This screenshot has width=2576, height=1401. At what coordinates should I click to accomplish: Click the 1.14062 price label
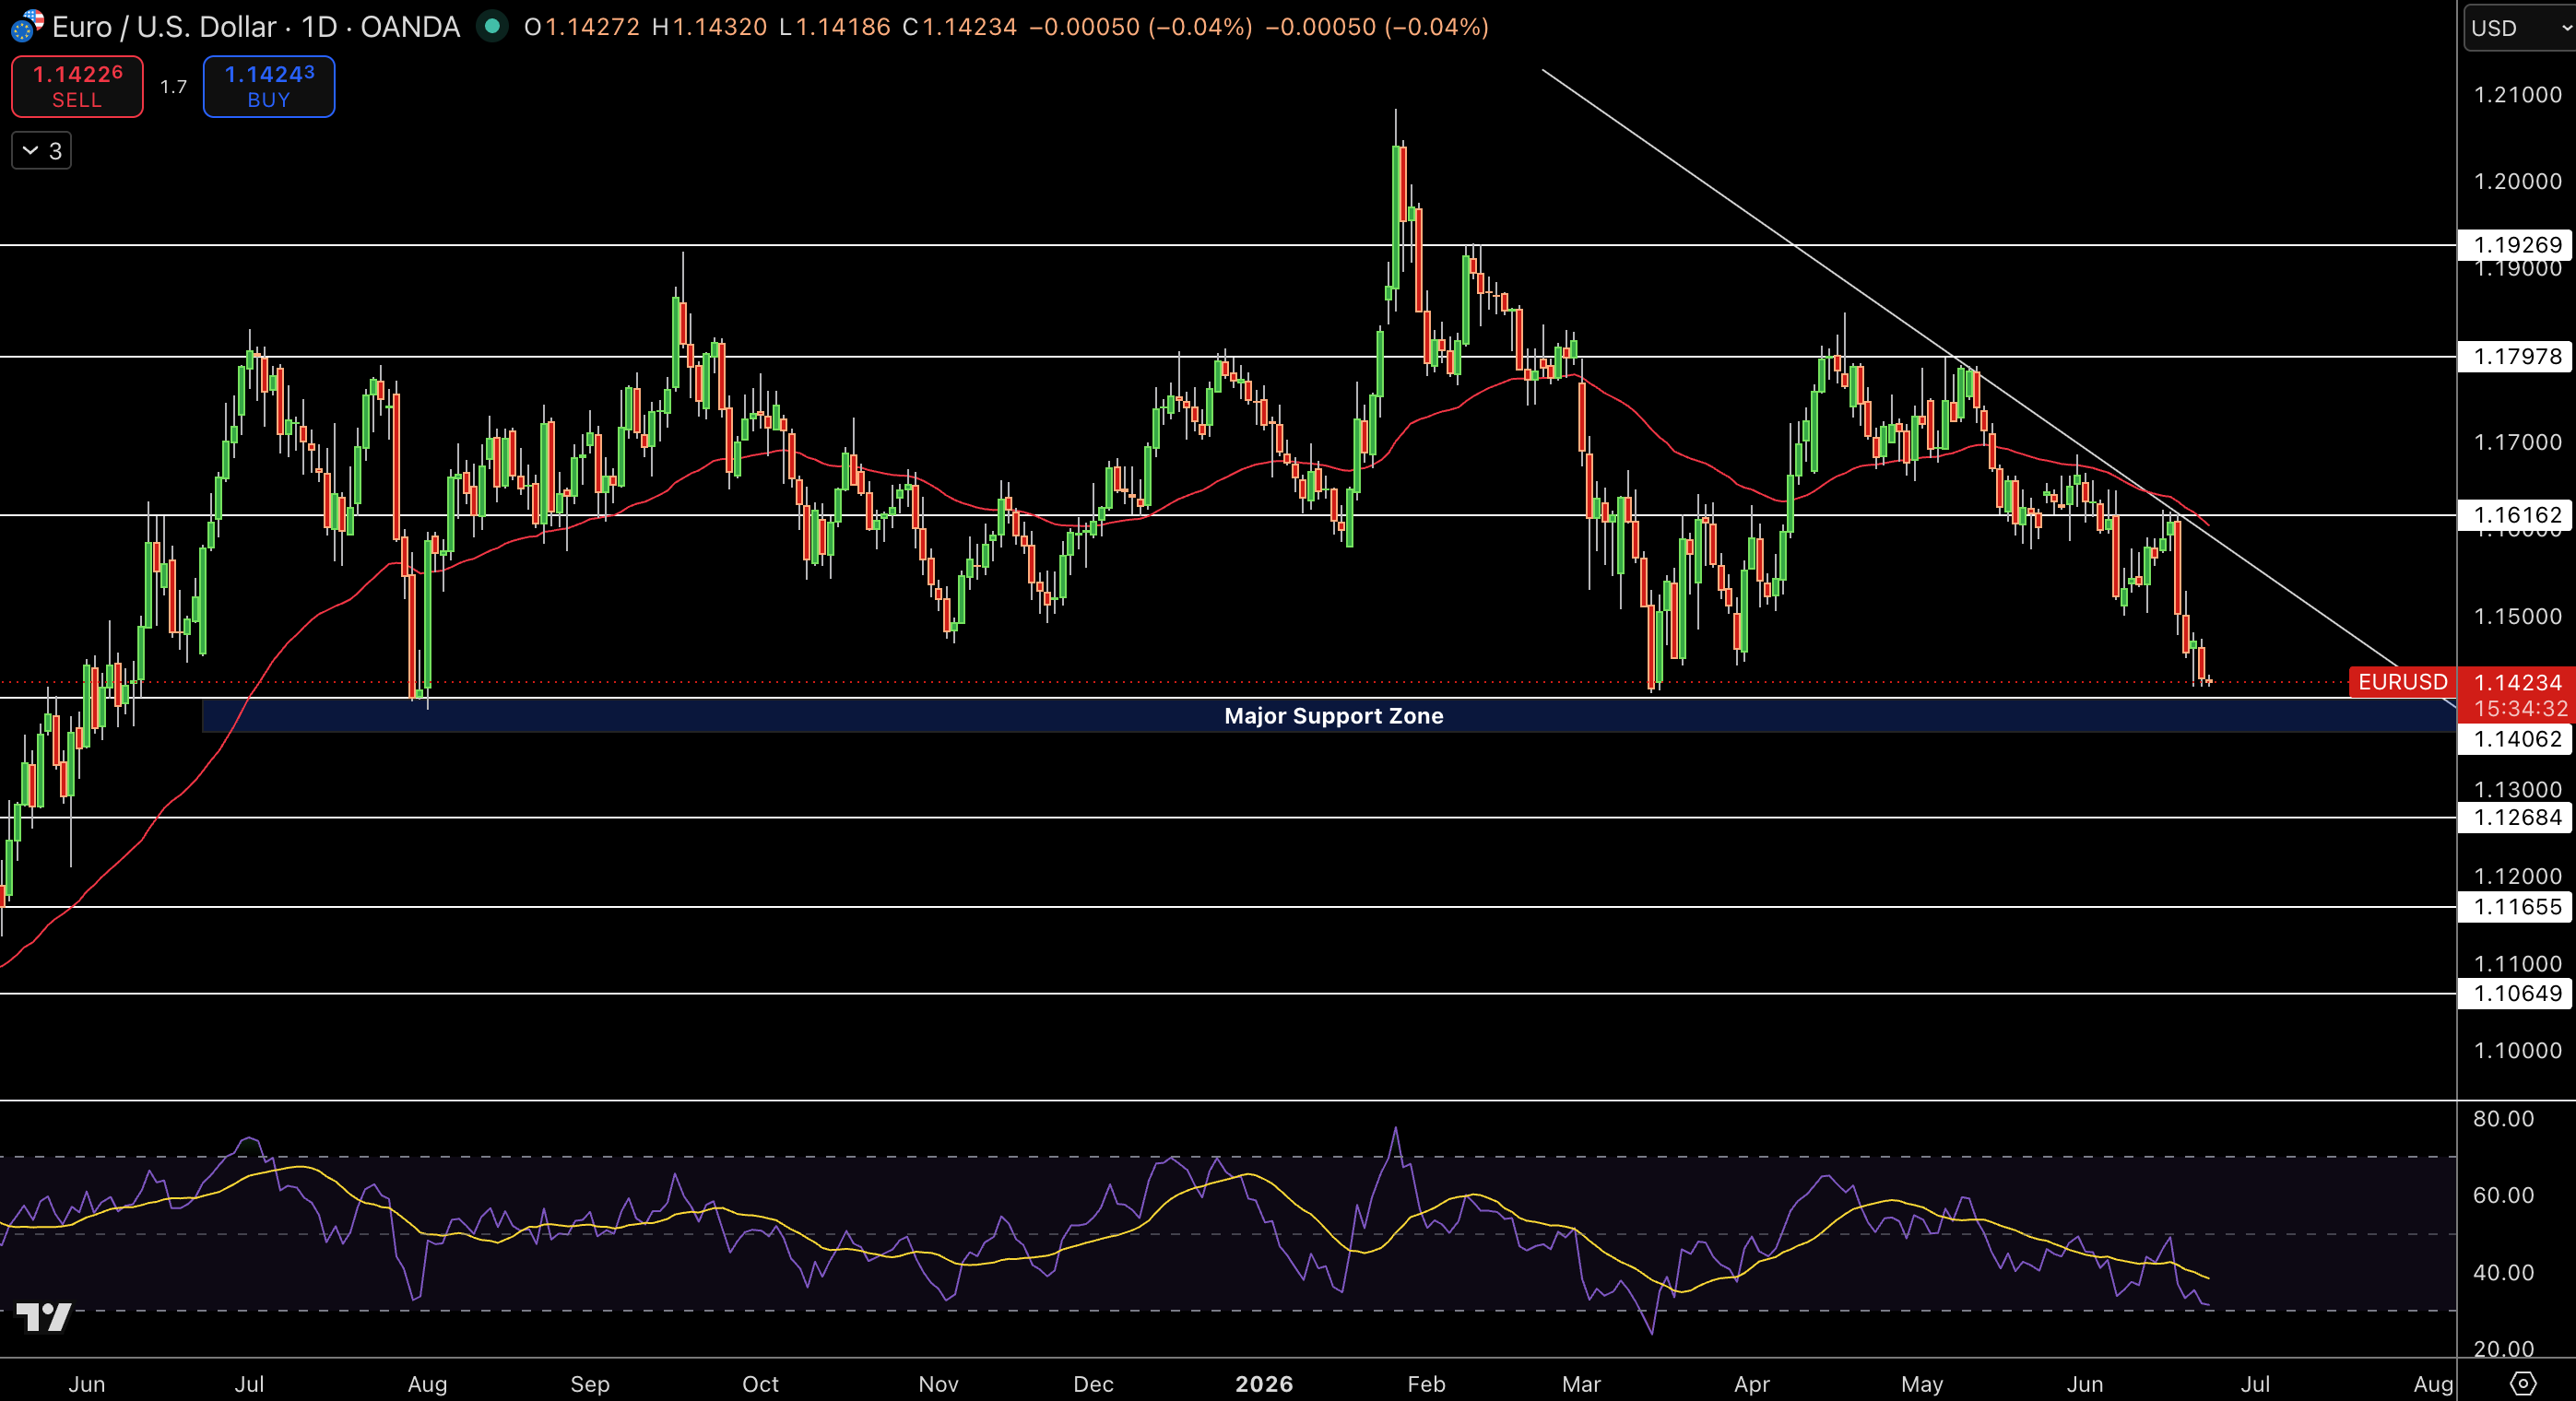point(2517,739)
